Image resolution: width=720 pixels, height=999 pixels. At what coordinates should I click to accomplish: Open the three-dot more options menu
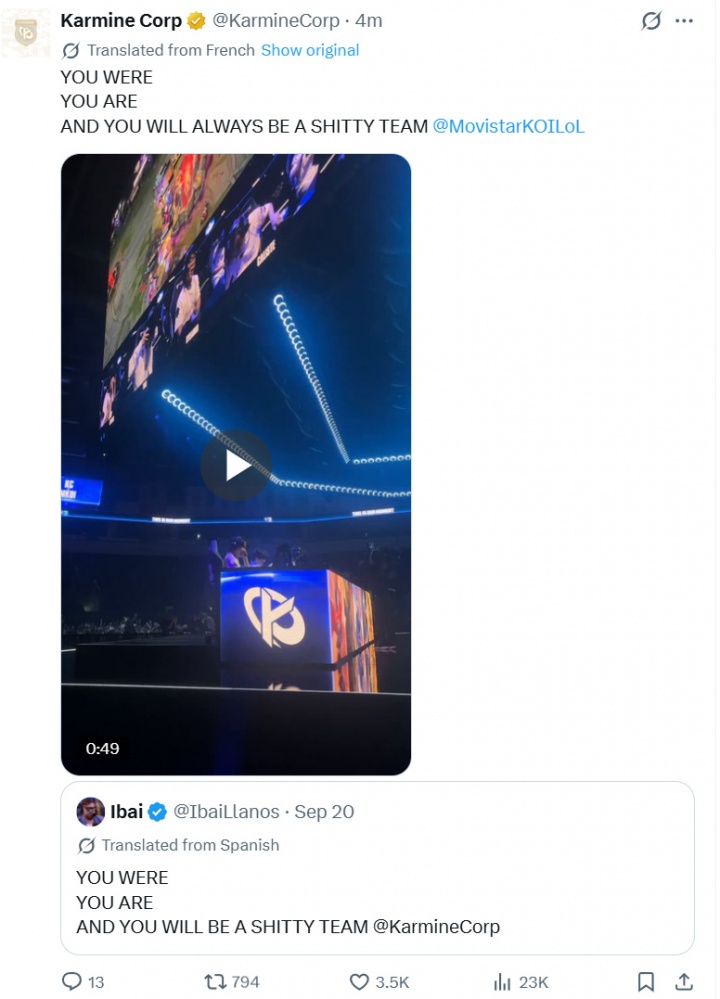[x=684, y=21]
